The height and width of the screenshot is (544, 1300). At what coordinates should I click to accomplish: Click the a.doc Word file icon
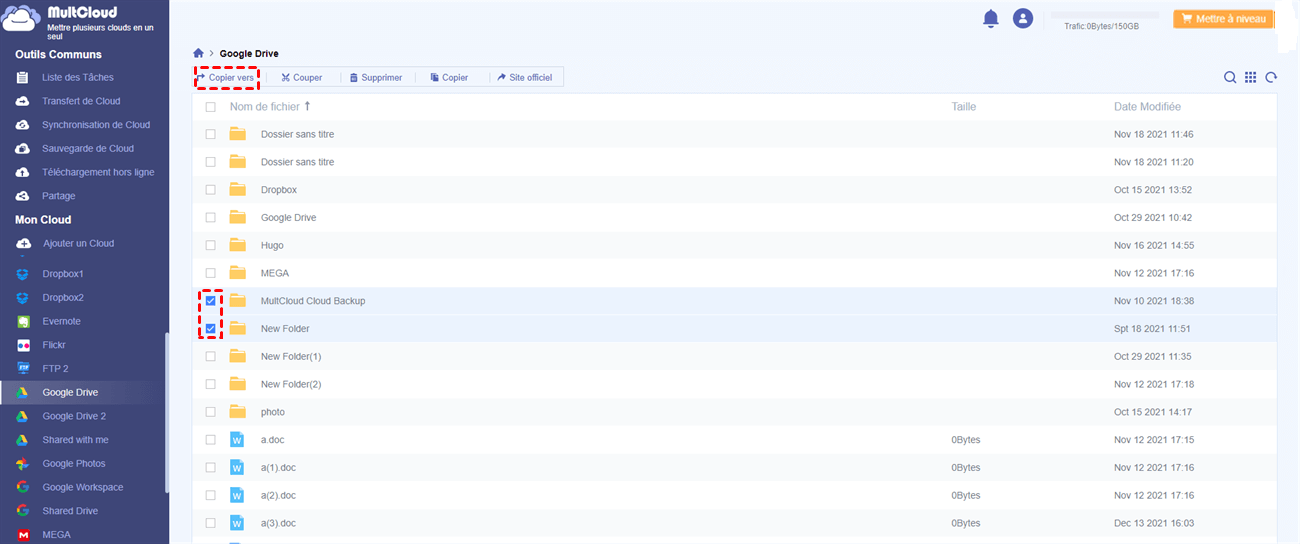pos(238,439)
